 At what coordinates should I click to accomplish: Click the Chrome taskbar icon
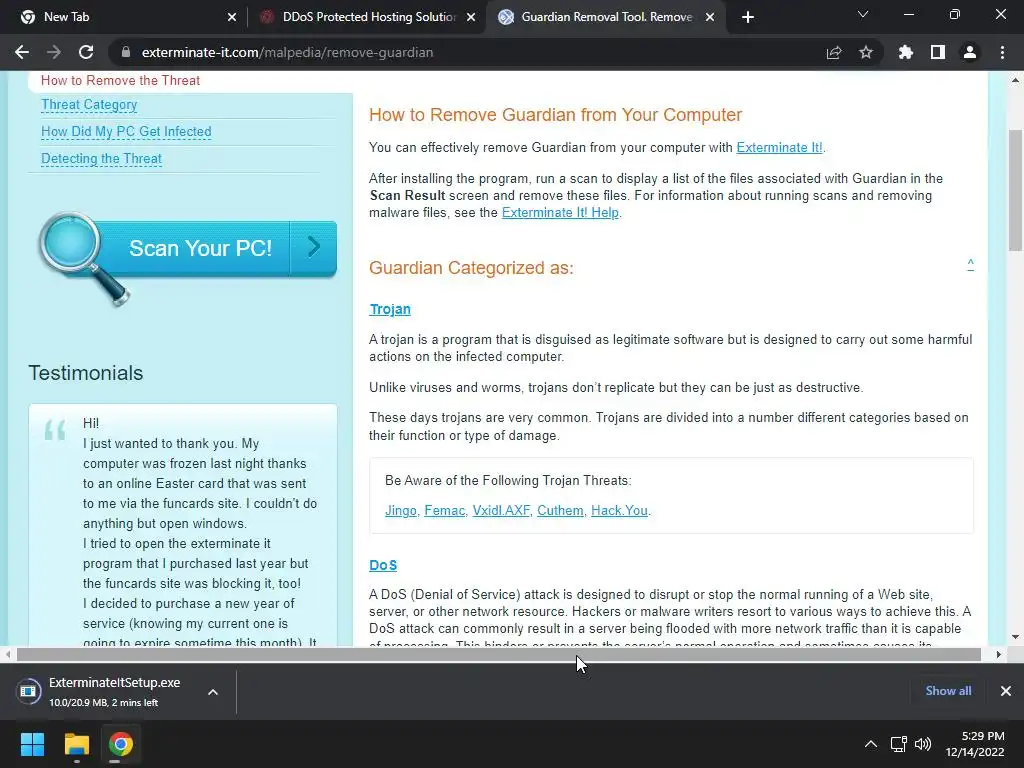[121, 744]
